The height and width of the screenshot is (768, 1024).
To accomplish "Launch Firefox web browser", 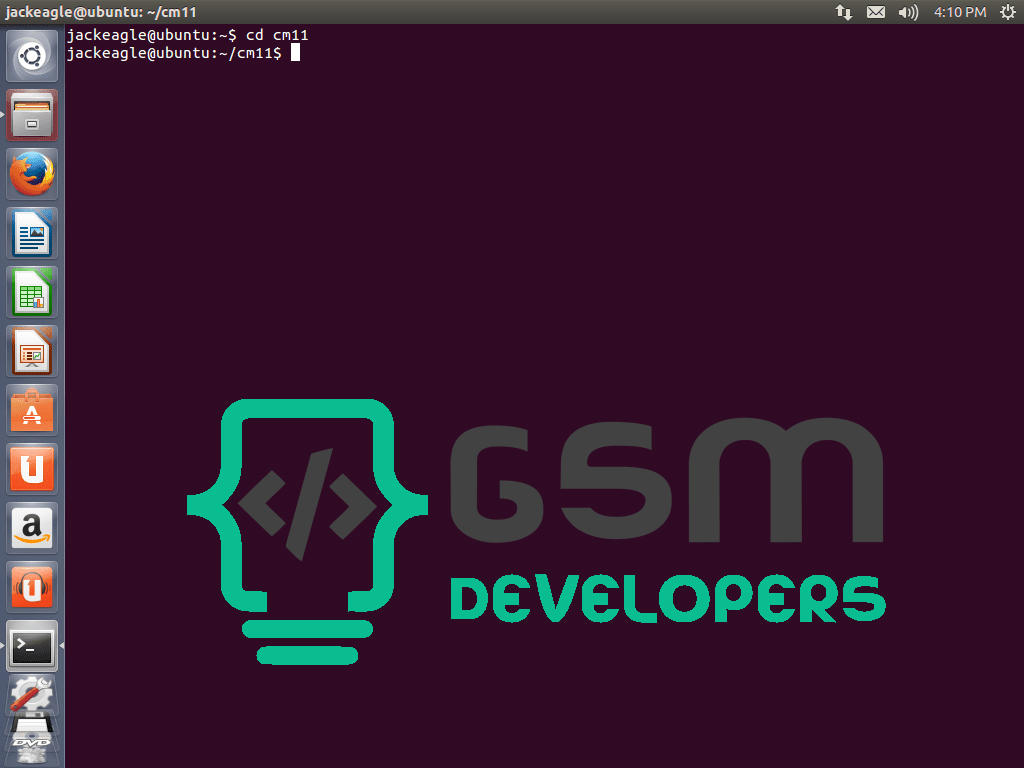I will coord(32,174).
